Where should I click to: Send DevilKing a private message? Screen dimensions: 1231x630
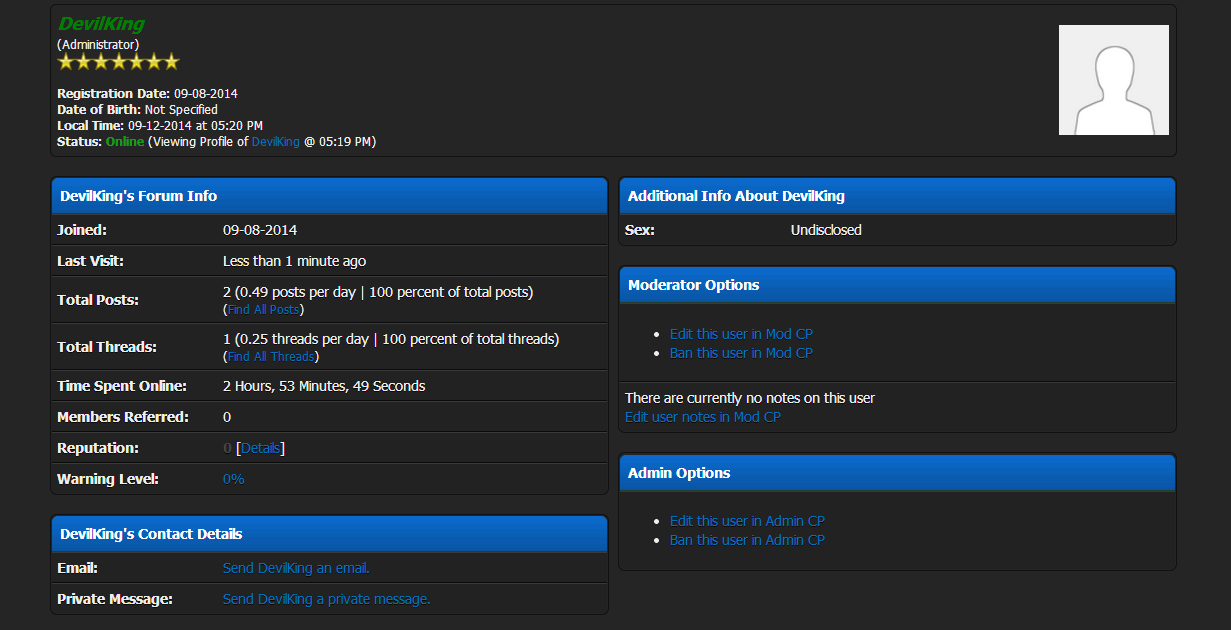pos(326,599)
